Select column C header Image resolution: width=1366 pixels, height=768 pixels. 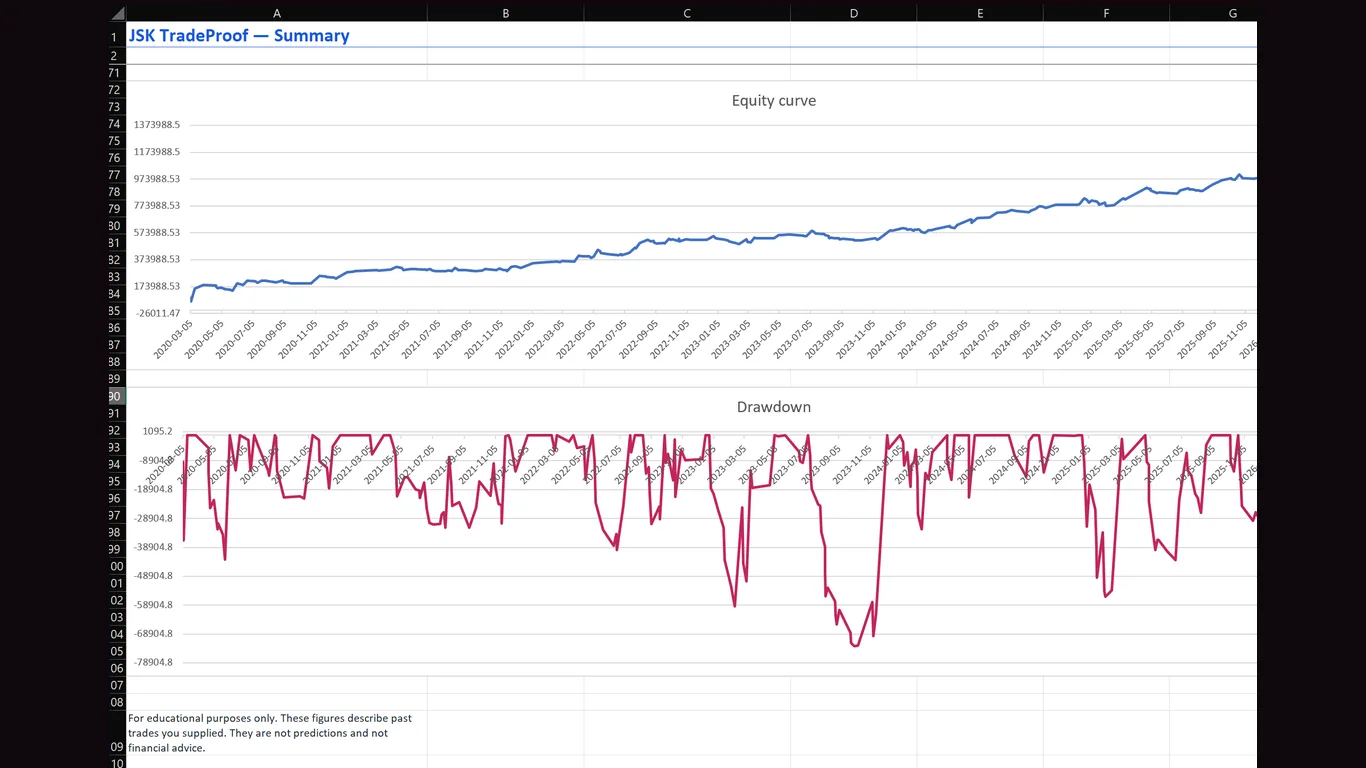coord(686,13)
